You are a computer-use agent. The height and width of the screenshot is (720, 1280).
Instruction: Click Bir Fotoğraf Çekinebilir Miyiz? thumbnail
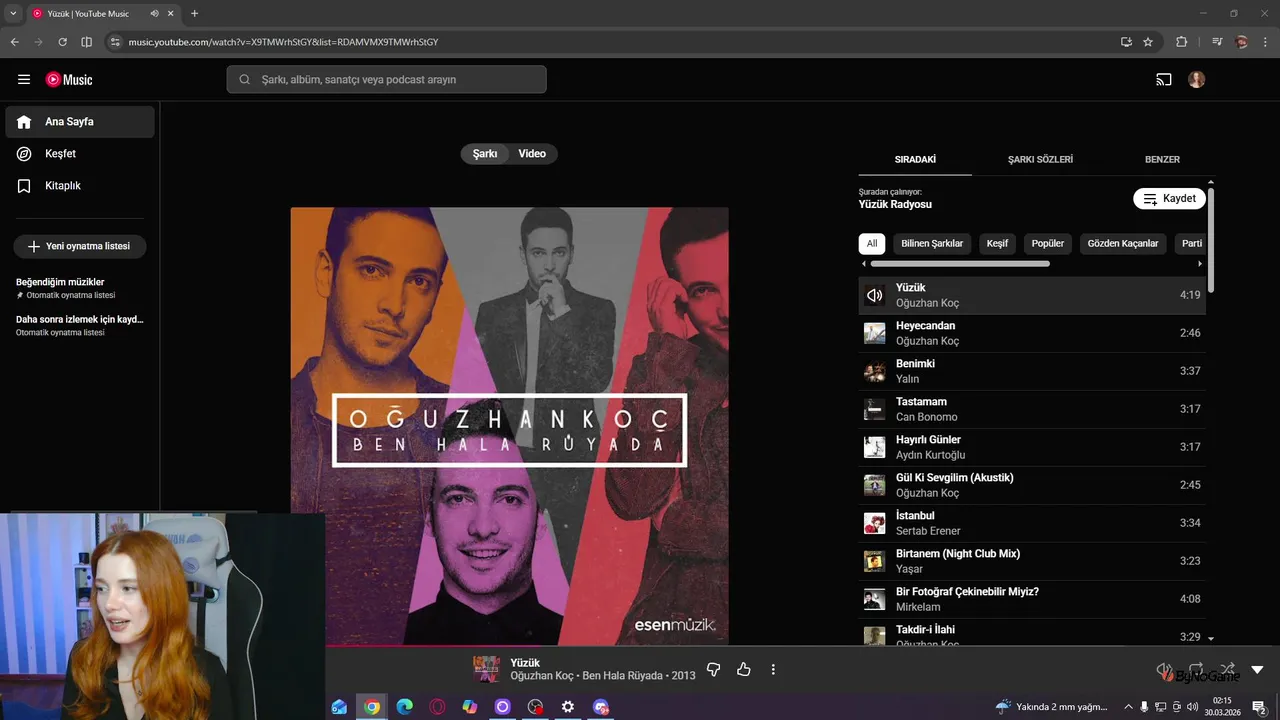[875, 599]
